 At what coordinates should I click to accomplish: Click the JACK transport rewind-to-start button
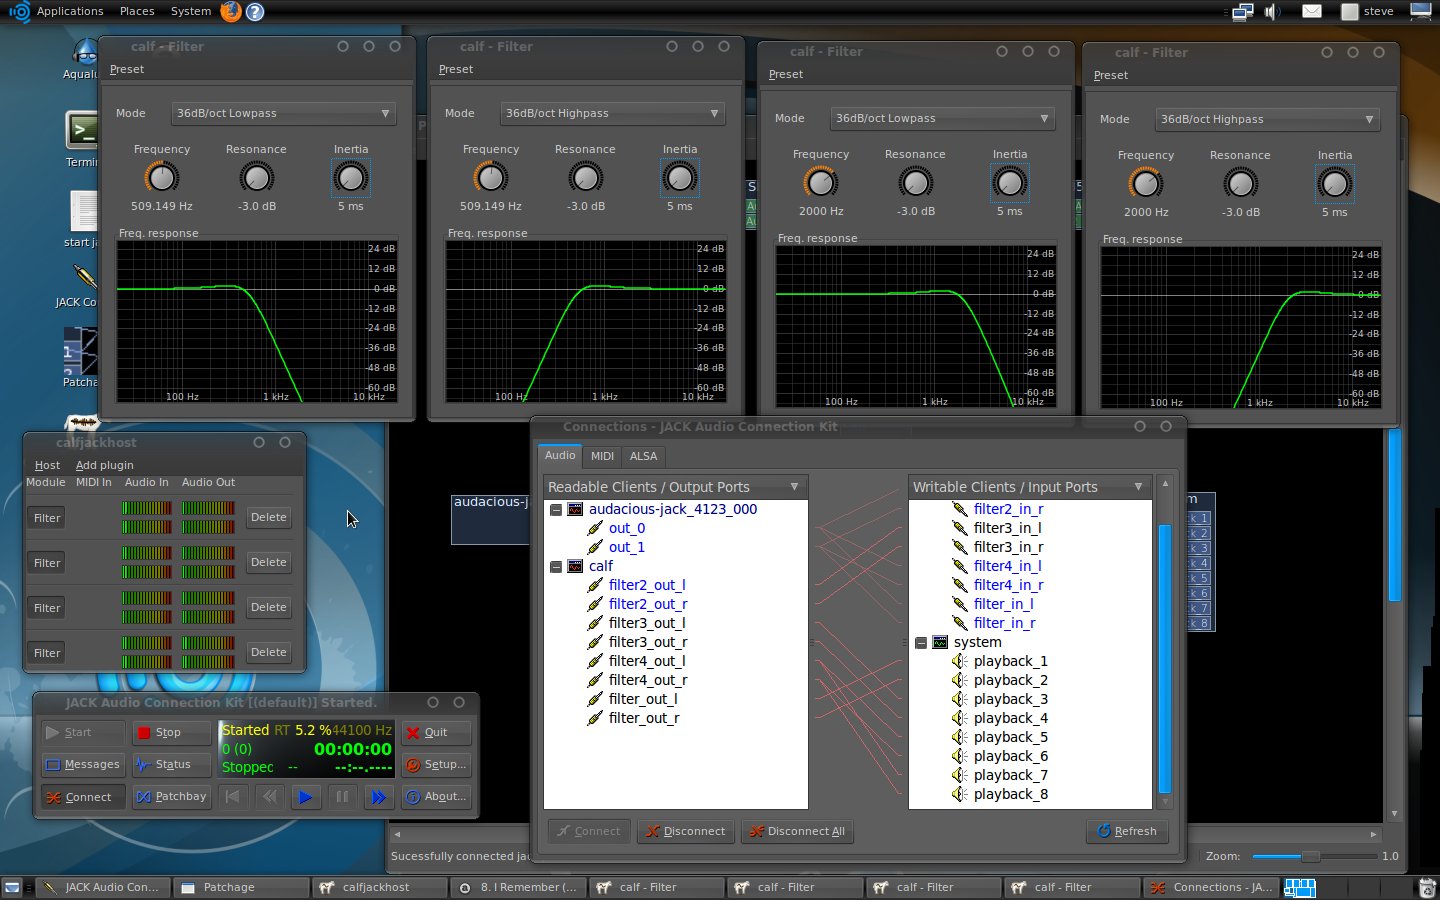[232, 797]
